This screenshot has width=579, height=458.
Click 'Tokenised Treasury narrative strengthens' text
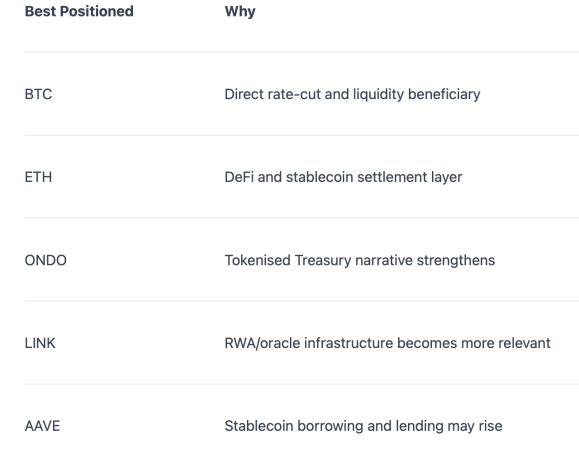point(360,260)
